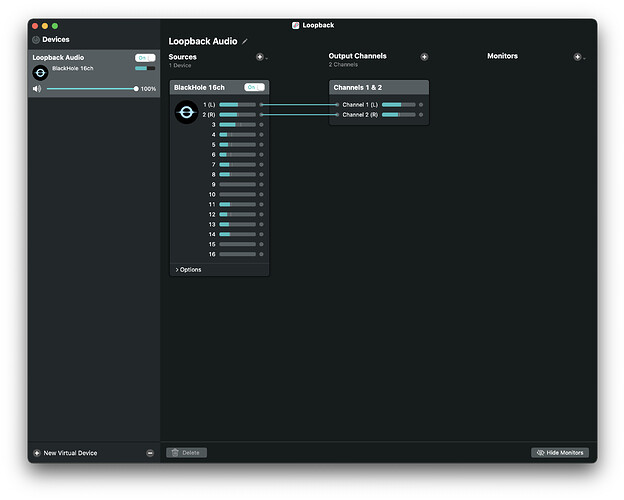Add an output channel with plus icon
624x500 pixels.
(424, 57)
